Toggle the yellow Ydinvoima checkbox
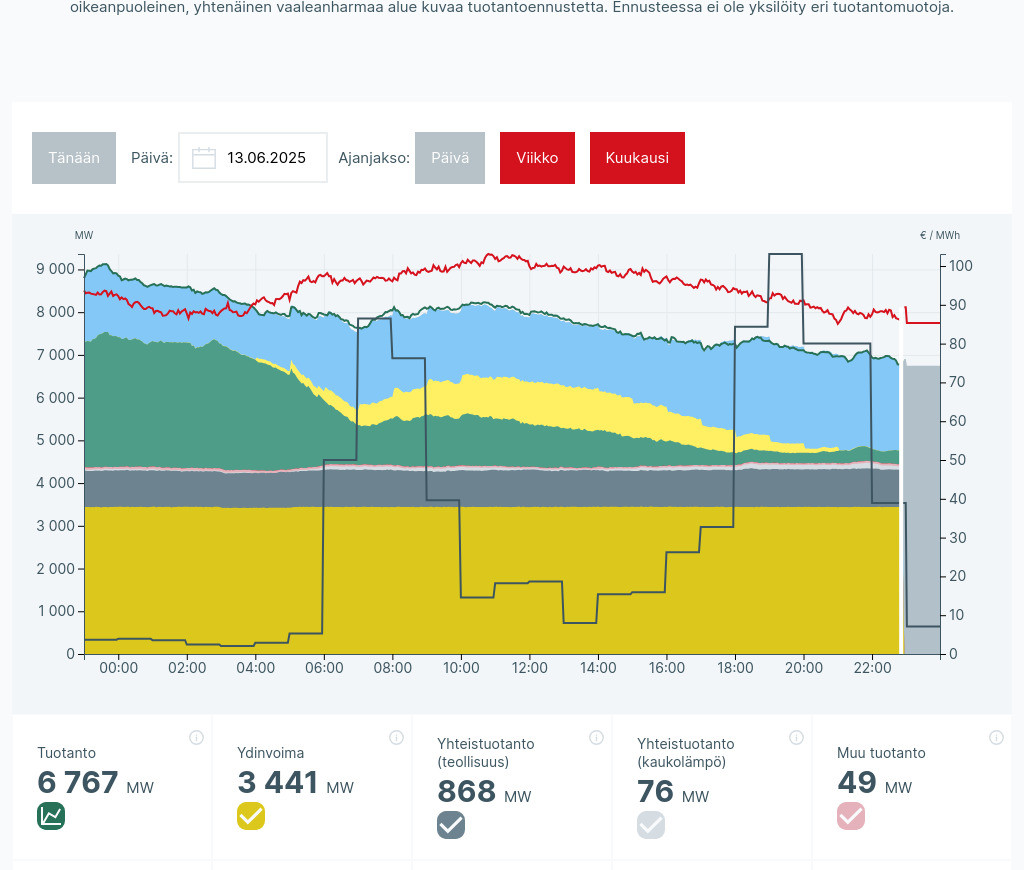This screenshot has height=870, width=1024. tap(251, 816)
